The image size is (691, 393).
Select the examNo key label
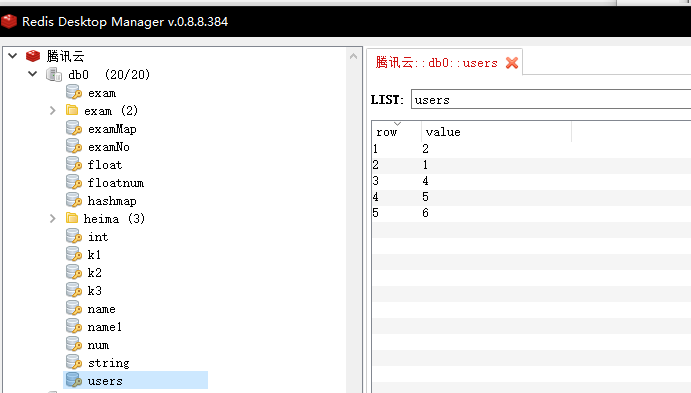coord(109,147)
